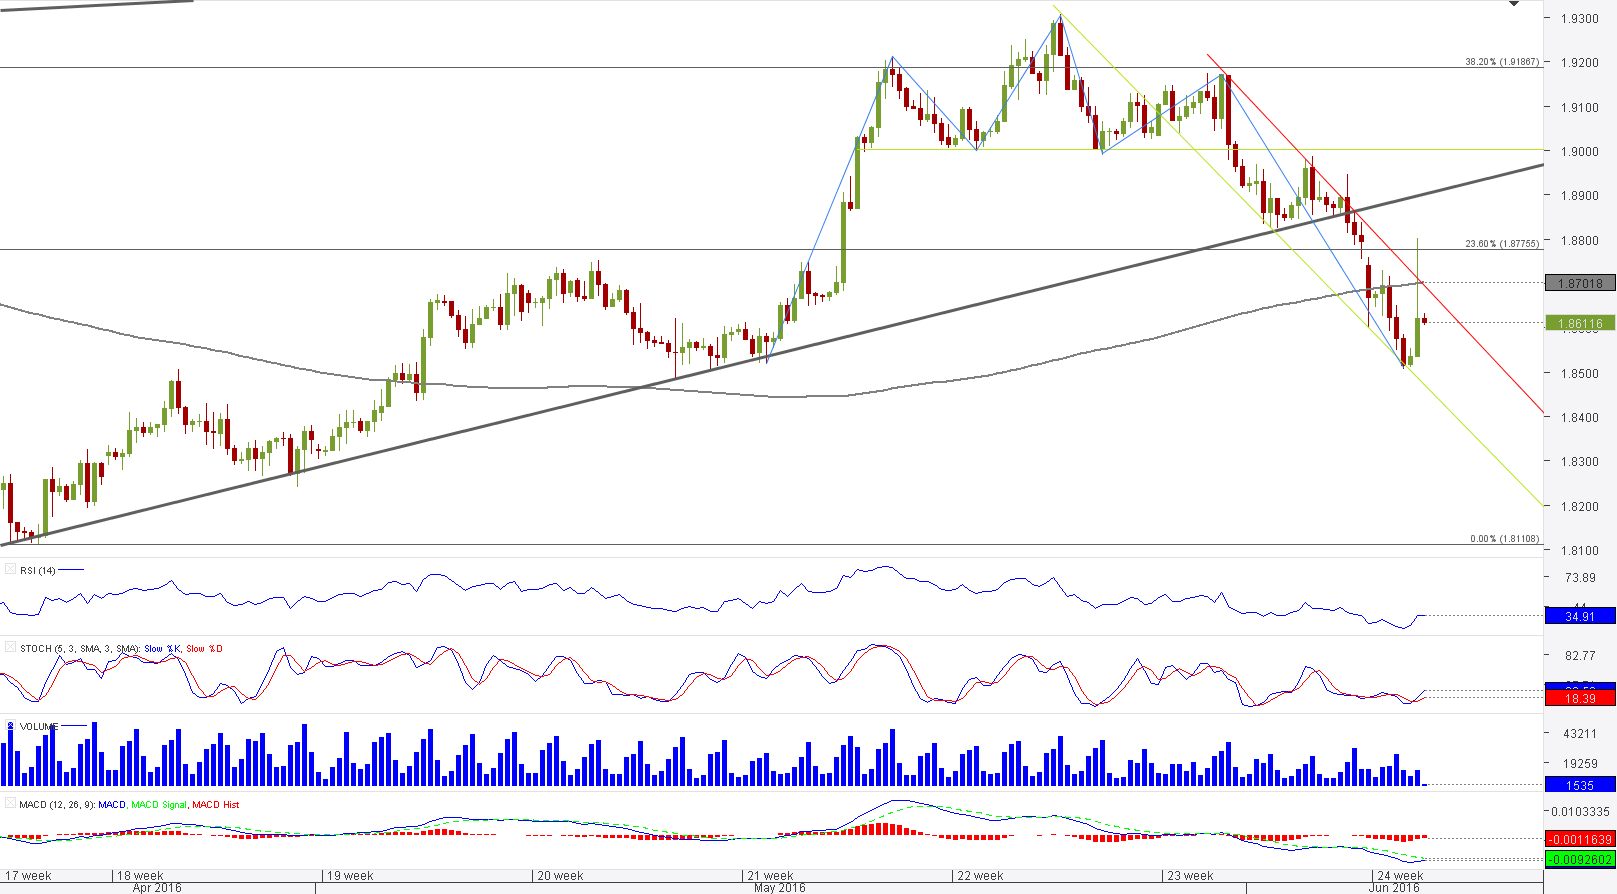This screenshot has width=1617, height=894.
Task: Click the 1.8100 price axis value
Action: [1581, 551]
